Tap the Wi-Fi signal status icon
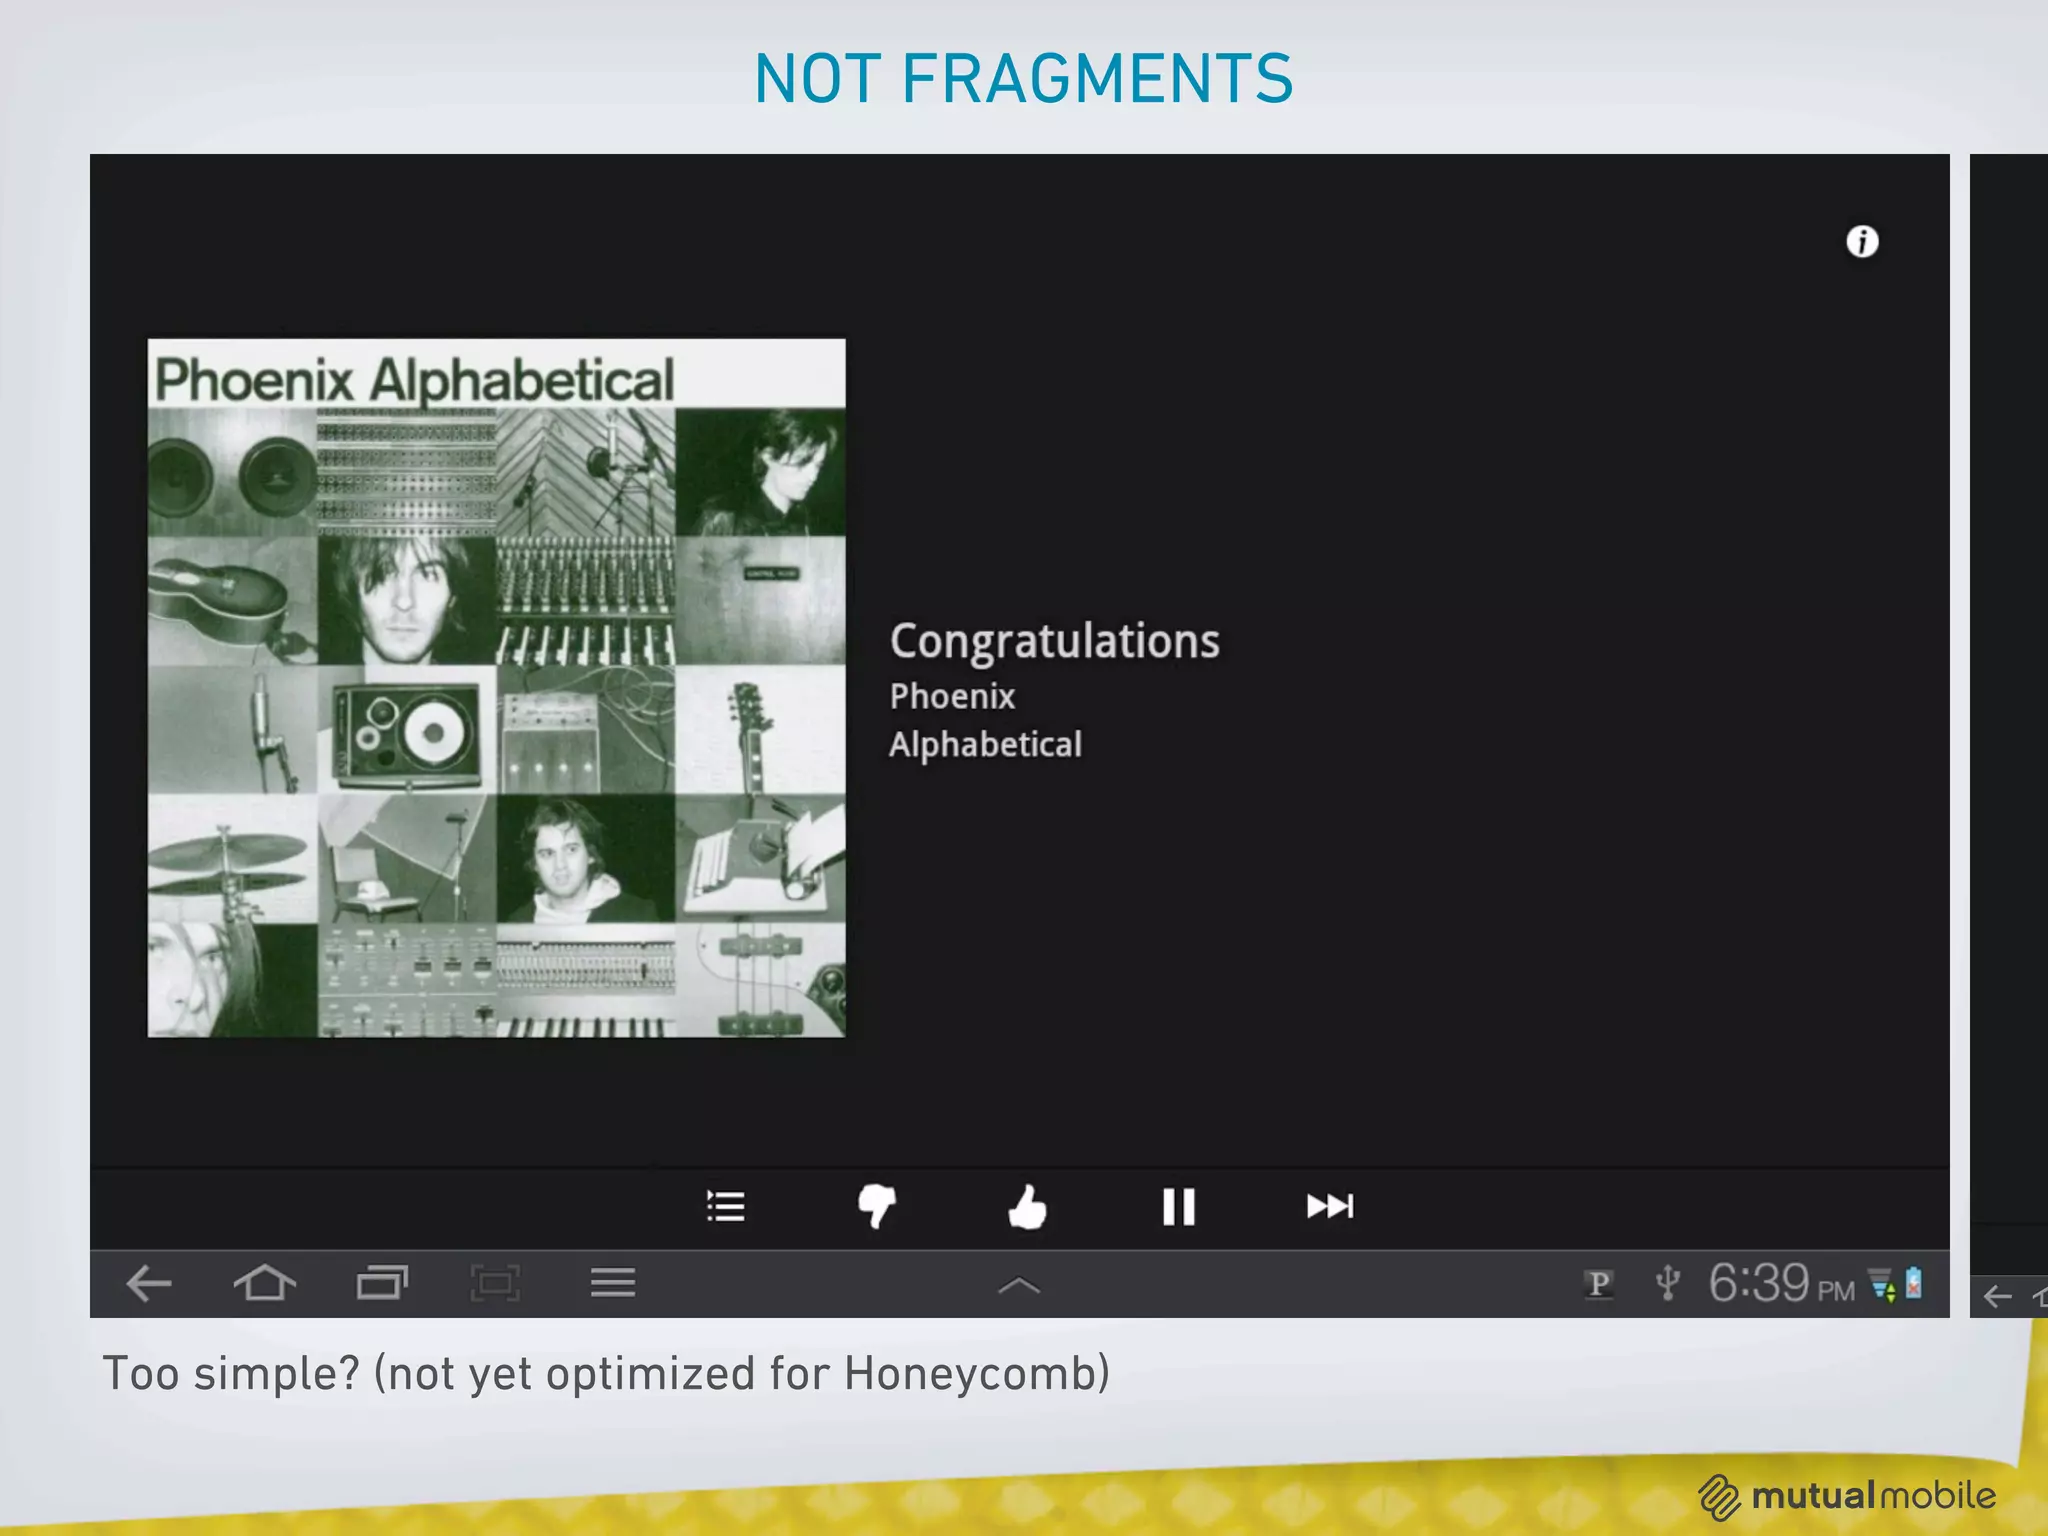2048x1536 pixels. pos(1882,1284)
